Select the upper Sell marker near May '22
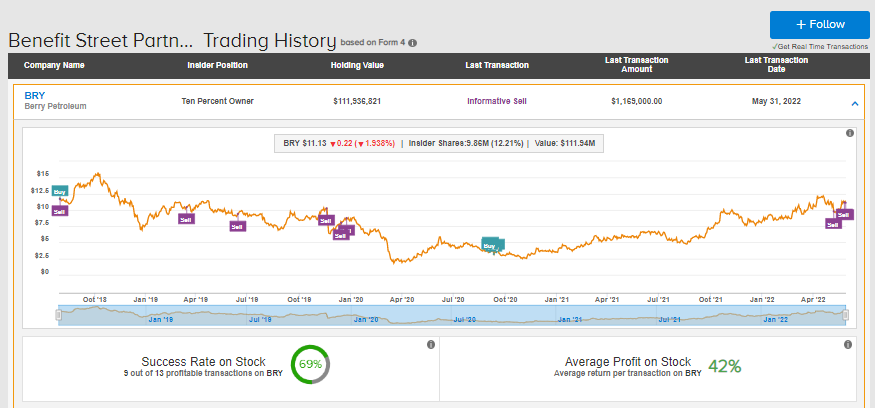Image resolution: width=875 pixels, height=408 pixels. (845, 214)
